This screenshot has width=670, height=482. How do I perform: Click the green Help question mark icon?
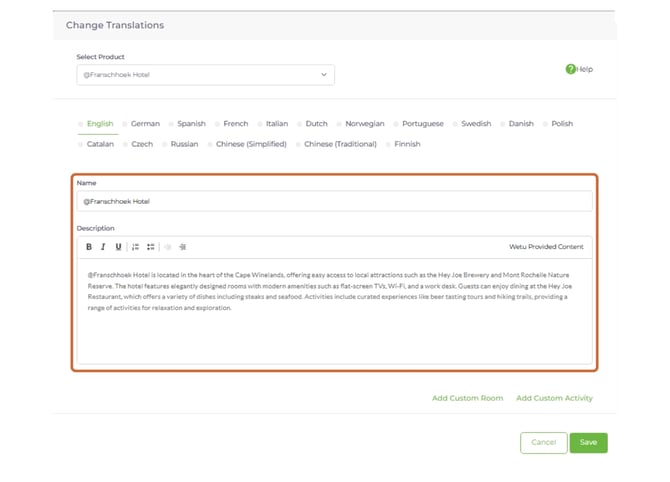[x=570, y=69]
